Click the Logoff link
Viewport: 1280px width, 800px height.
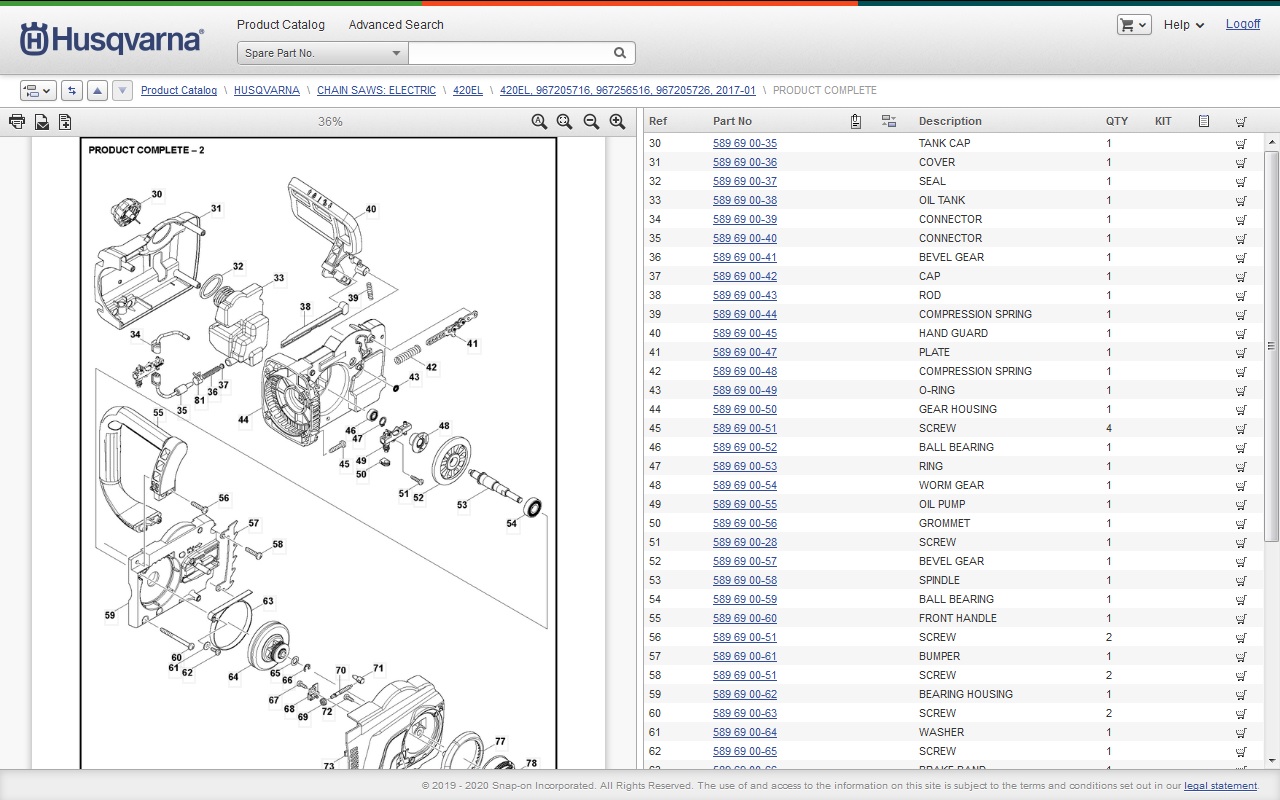click(1243, 24)
